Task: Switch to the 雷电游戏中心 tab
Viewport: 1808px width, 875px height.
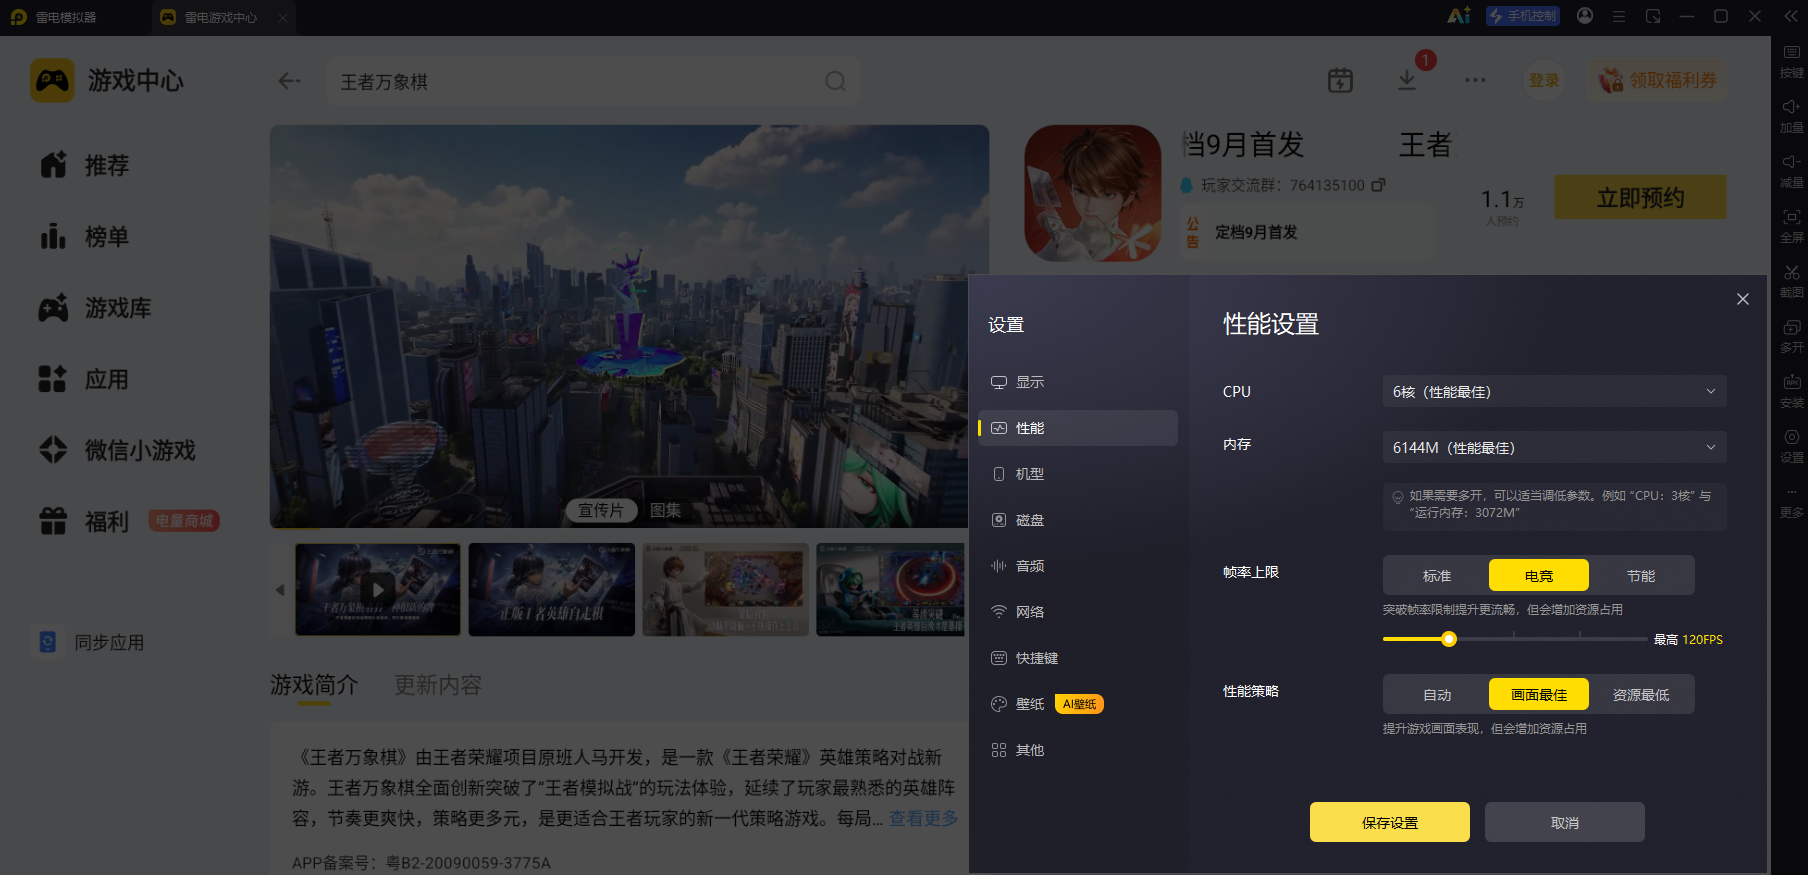Action: (221, 17)
